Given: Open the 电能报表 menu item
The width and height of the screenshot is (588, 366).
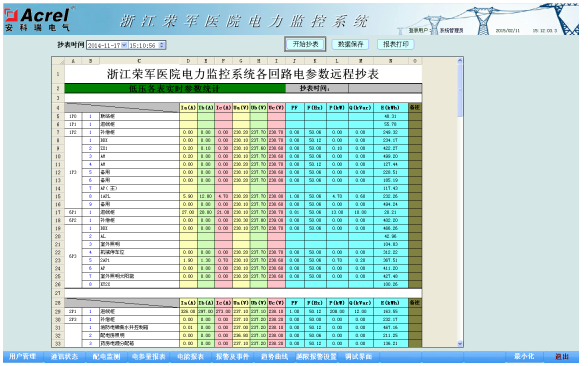Looking at the screenshot, I should point(190,357).
